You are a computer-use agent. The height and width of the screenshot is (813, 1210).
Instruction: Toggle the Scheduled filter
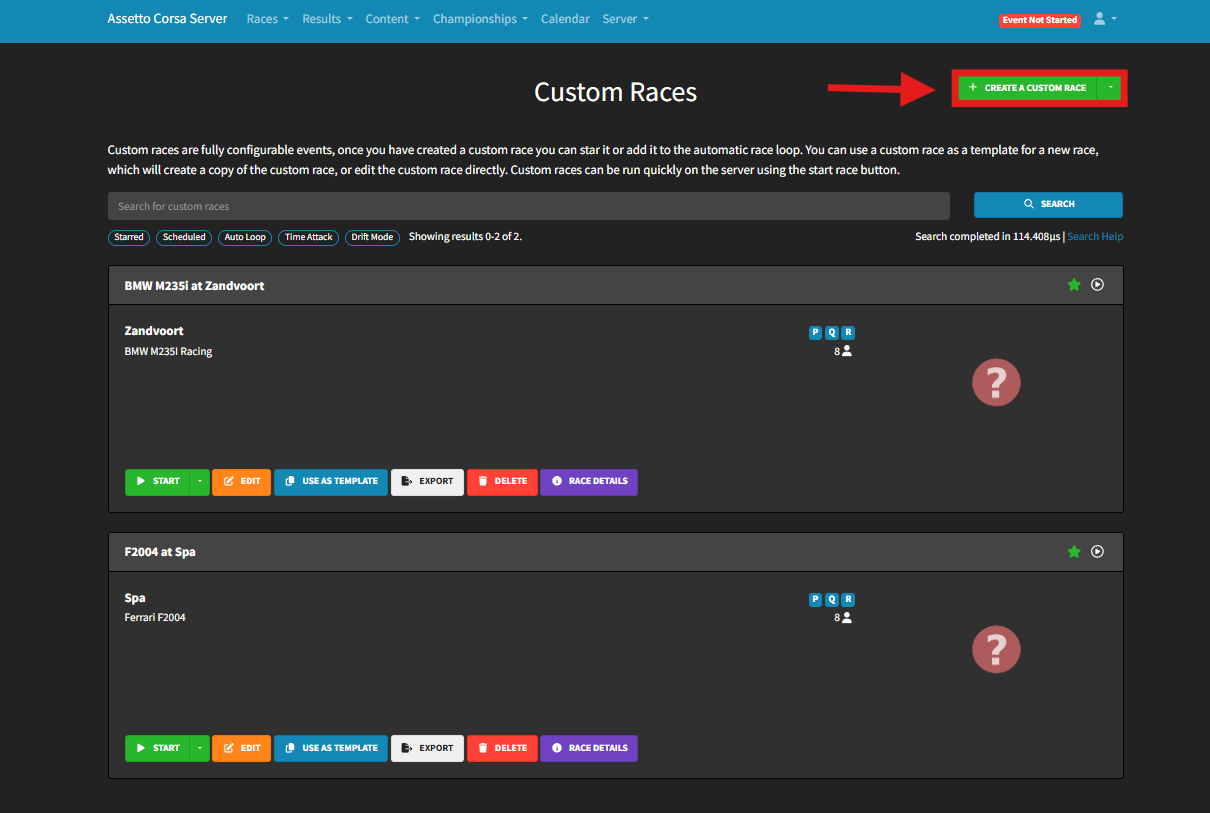(184, 237)
